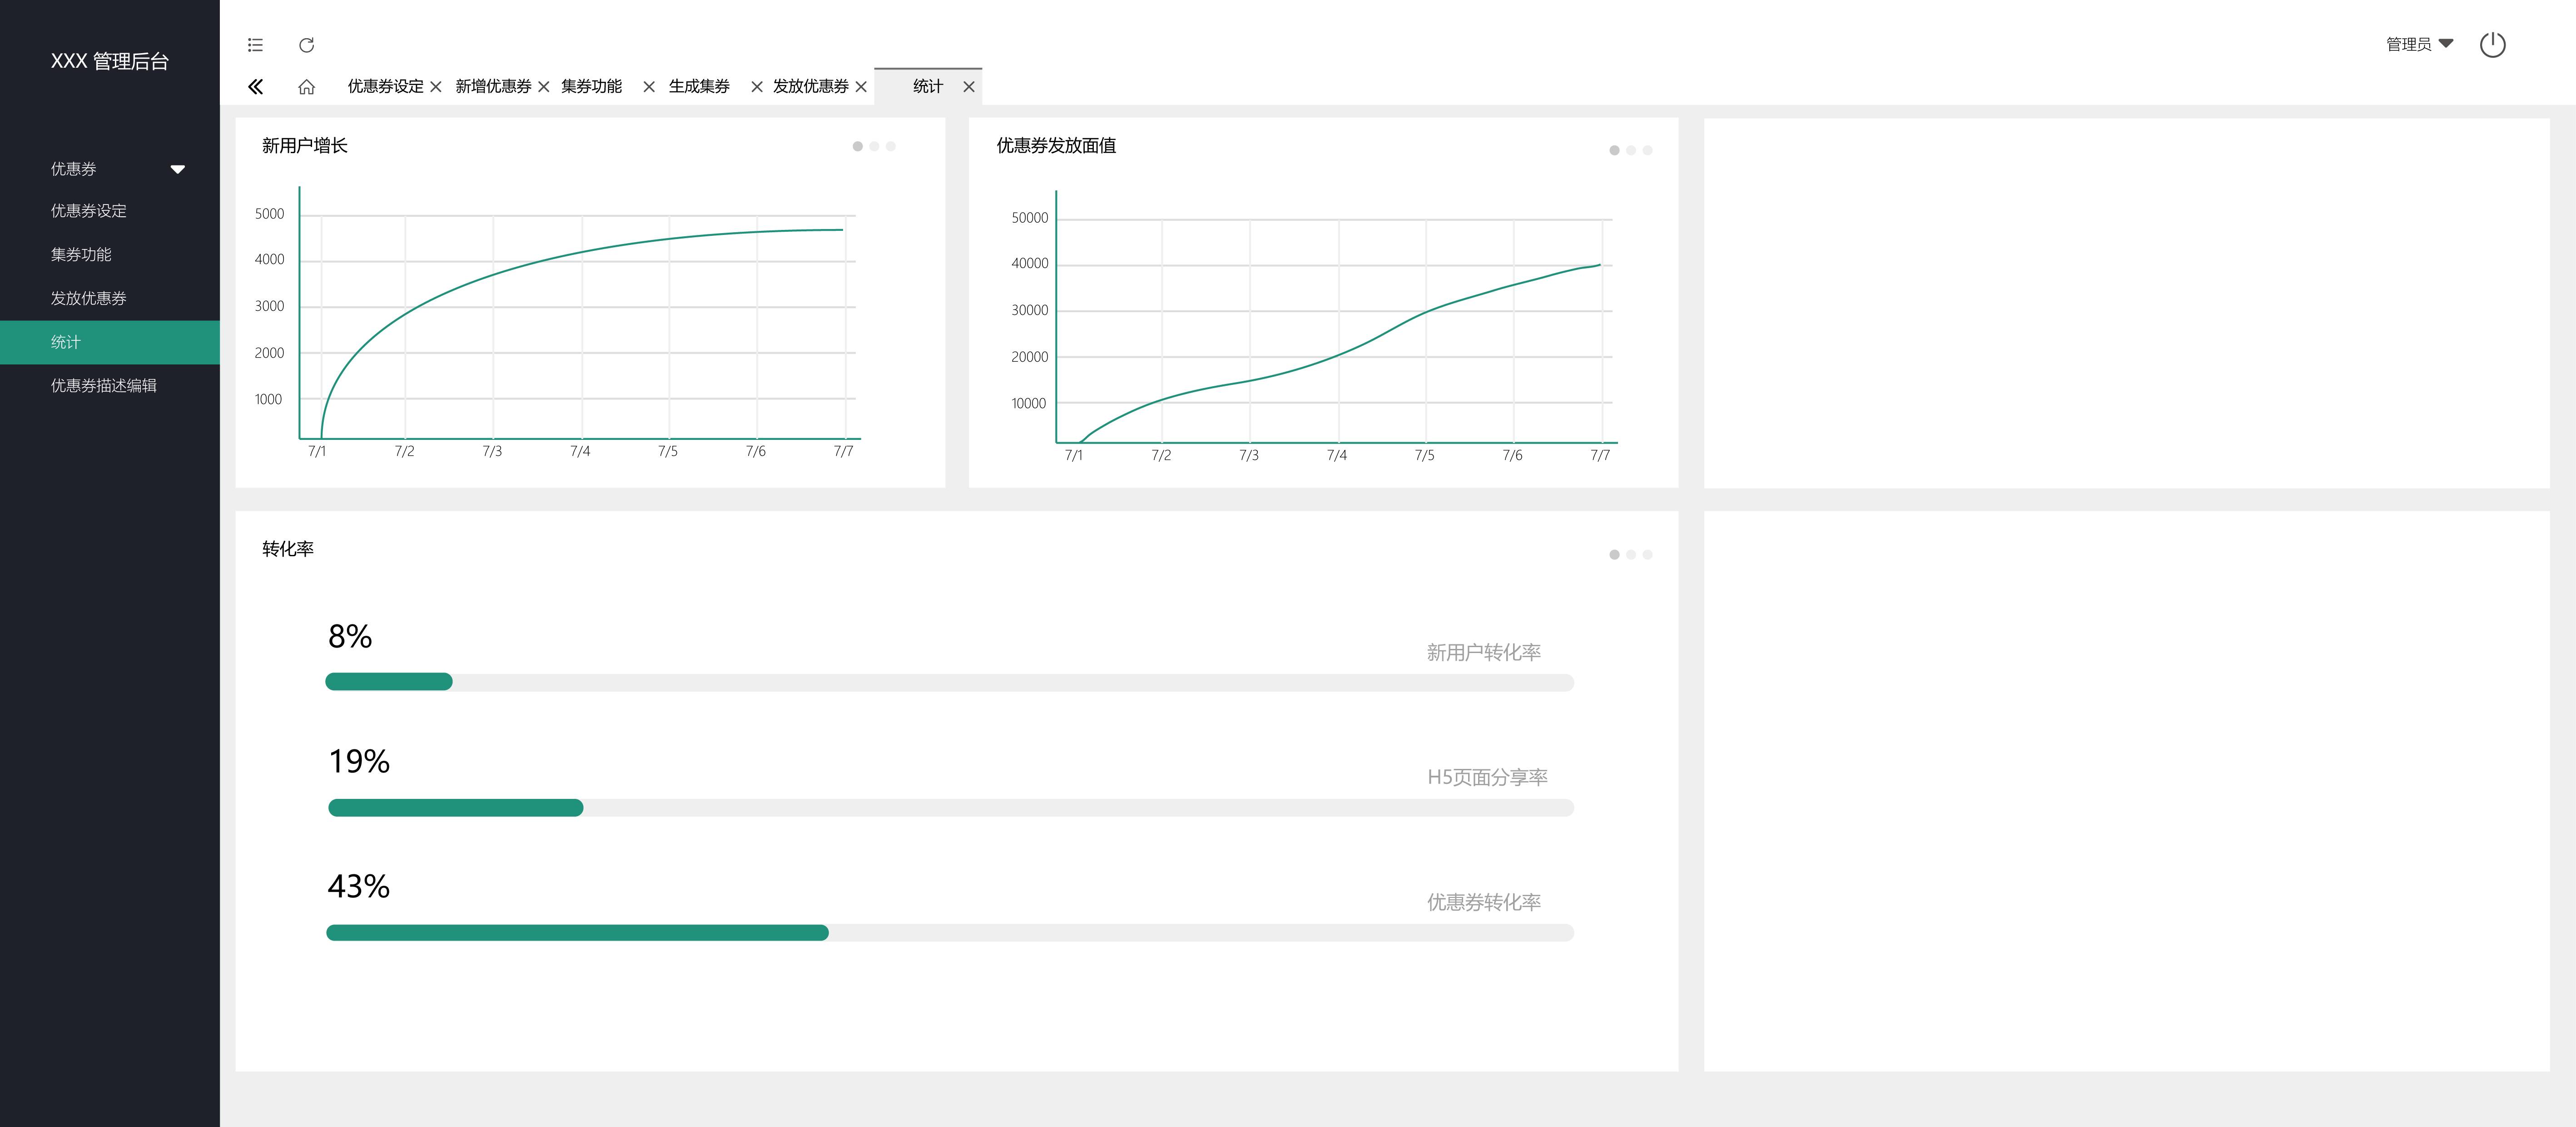Screen dimensions: 2576x1127
Task: Click the refresh page icon
Action: [x=307, y=45]
